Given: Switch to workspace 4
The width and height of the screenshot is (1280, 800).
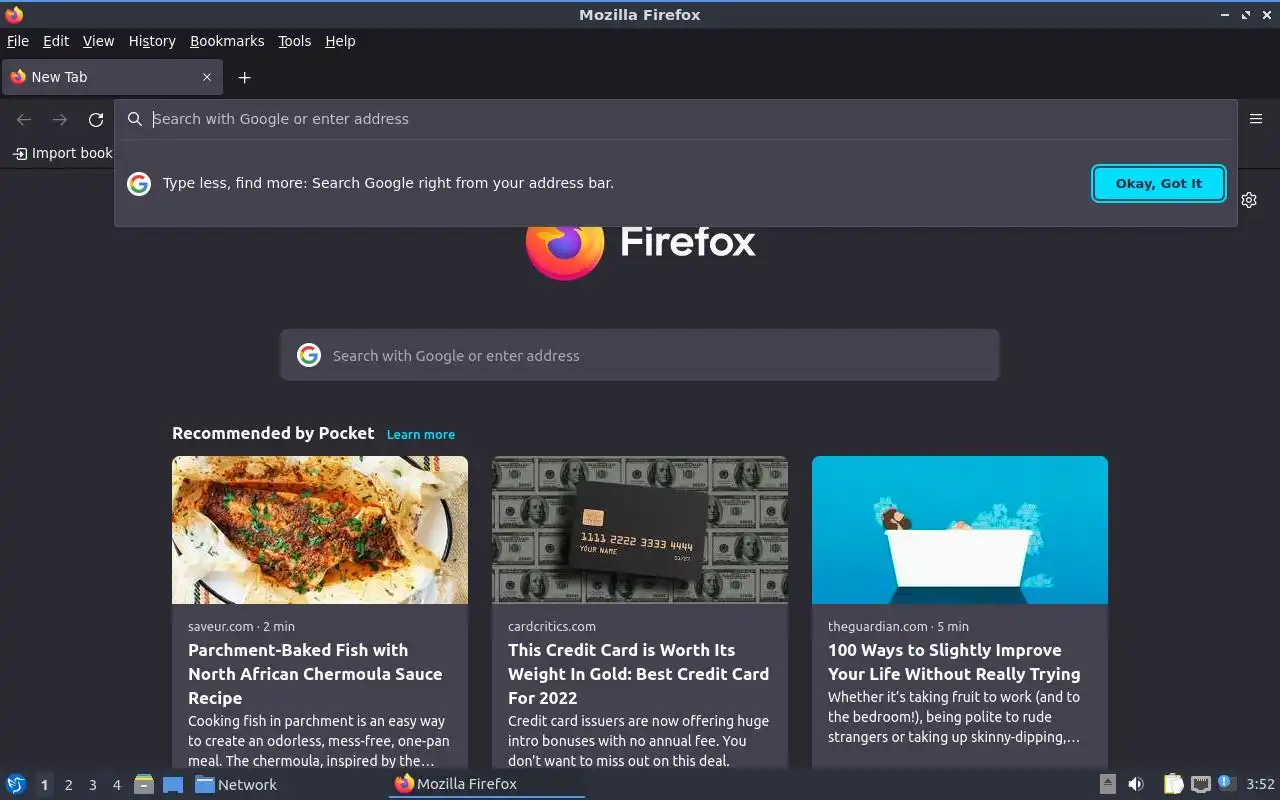Looking at the screenshot, I should [x=116, y=785].
